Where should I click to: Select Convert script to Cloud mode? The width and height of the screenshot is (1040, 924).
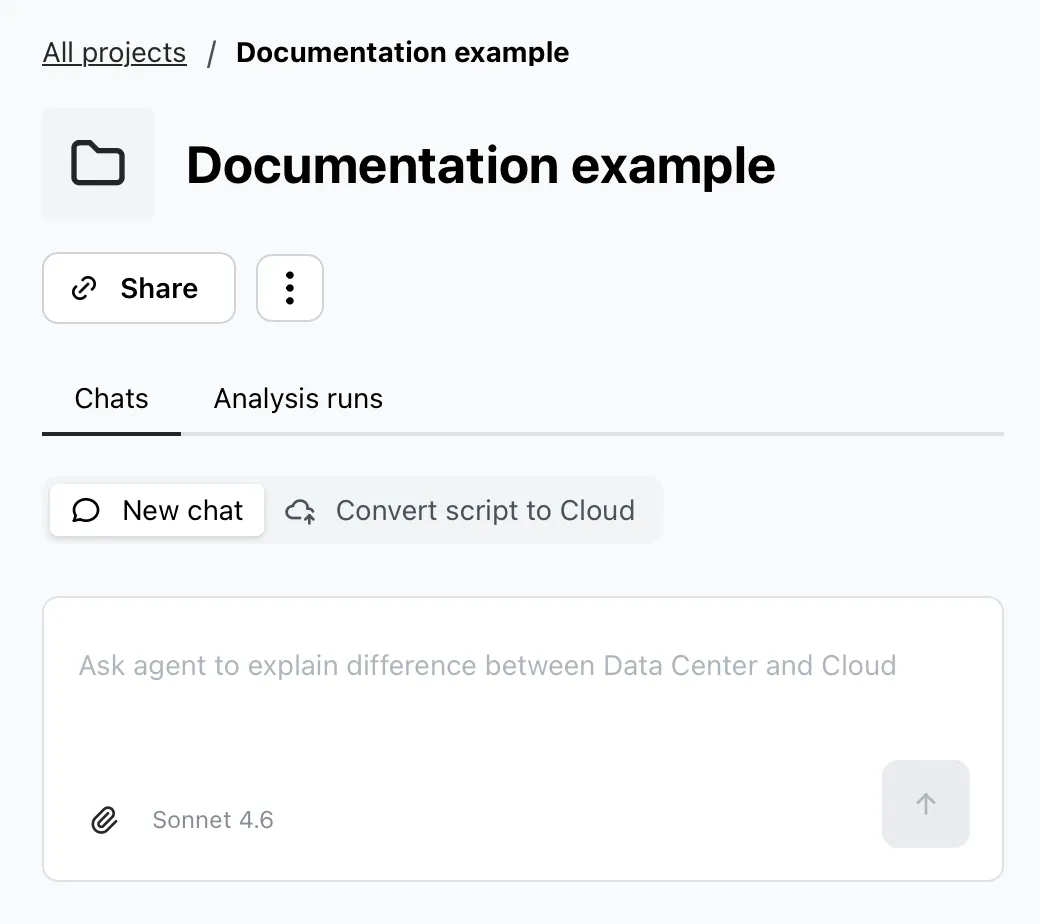coord(460,511)
